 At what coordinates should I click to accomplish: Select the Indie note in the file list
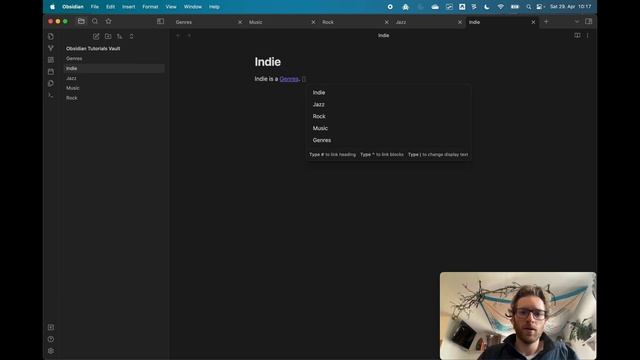(114, 68)
